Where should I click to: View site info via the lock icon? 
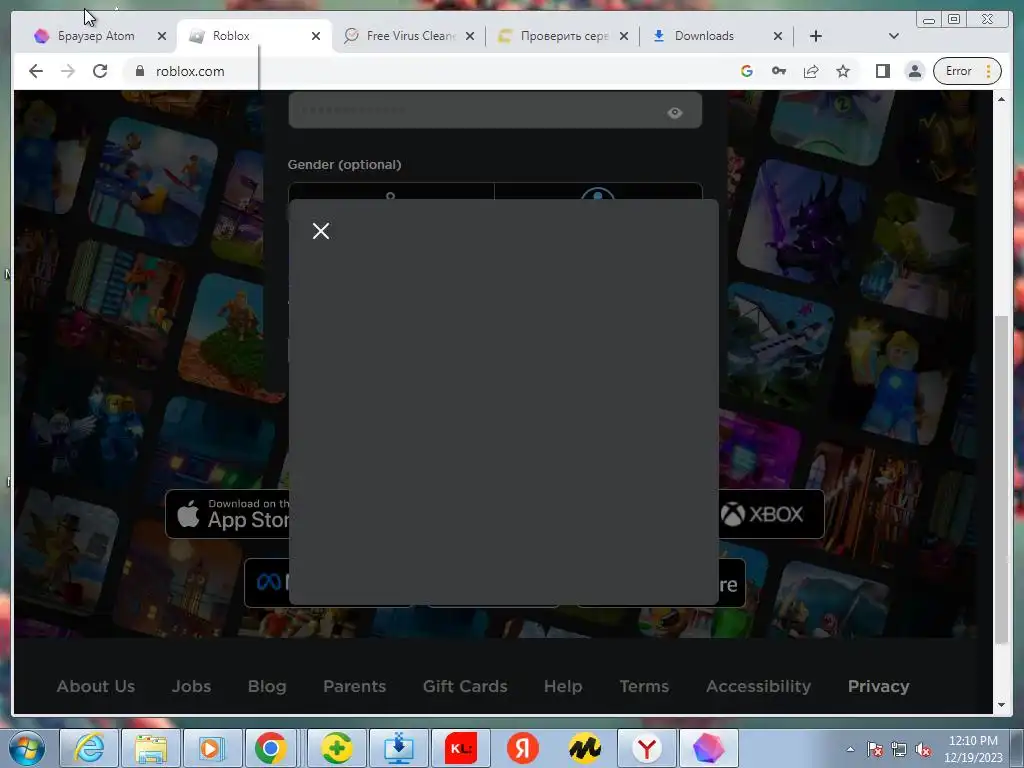point(139,71)
